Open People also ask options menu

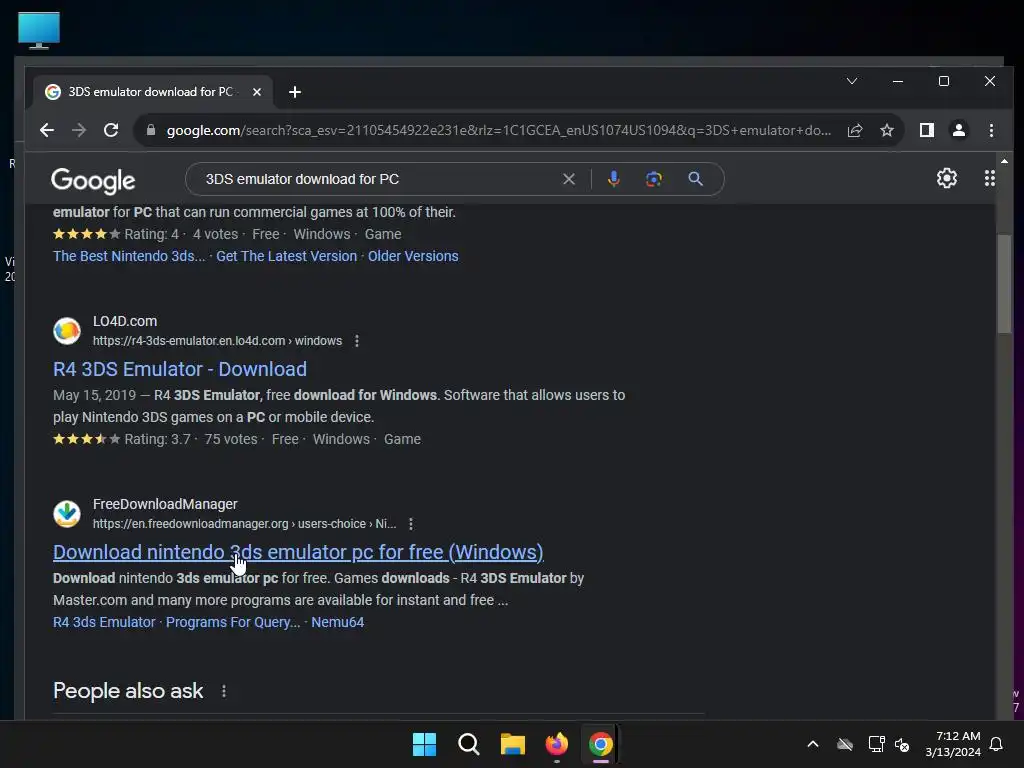point(224,691)
